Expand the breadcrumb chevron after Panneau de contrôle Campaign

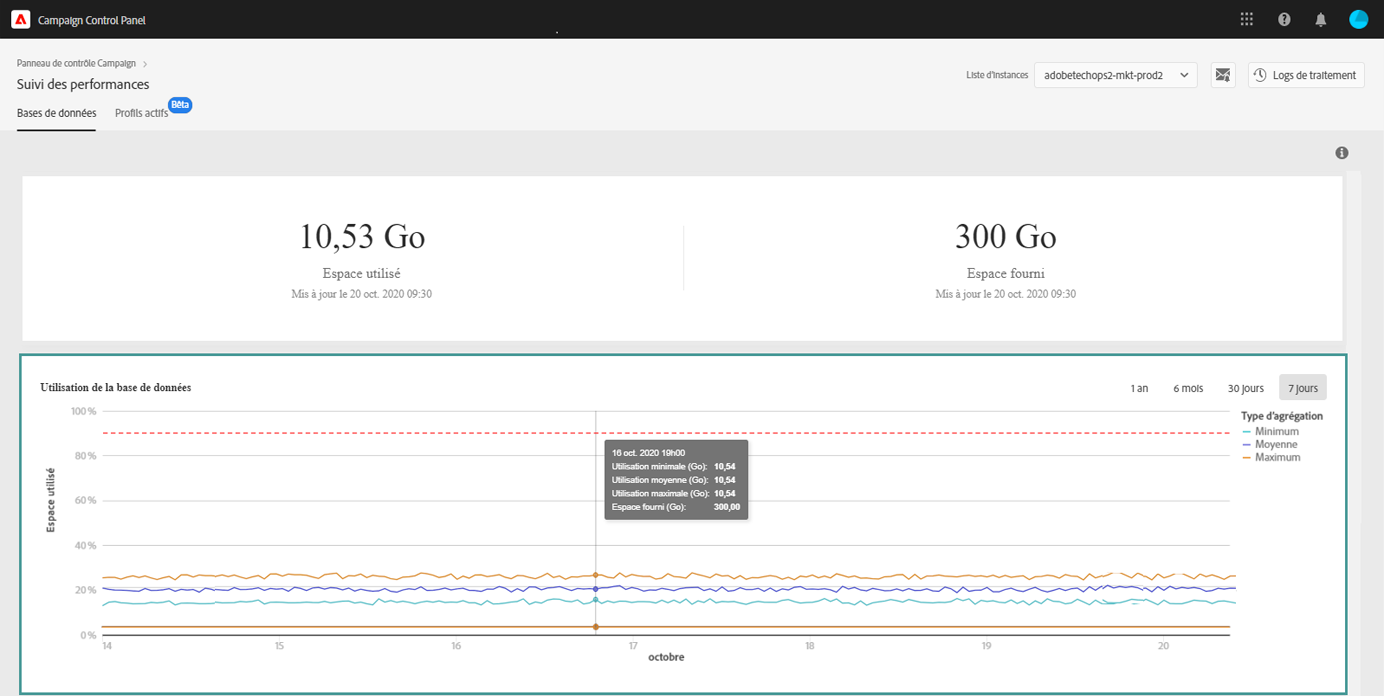[145, 63]
